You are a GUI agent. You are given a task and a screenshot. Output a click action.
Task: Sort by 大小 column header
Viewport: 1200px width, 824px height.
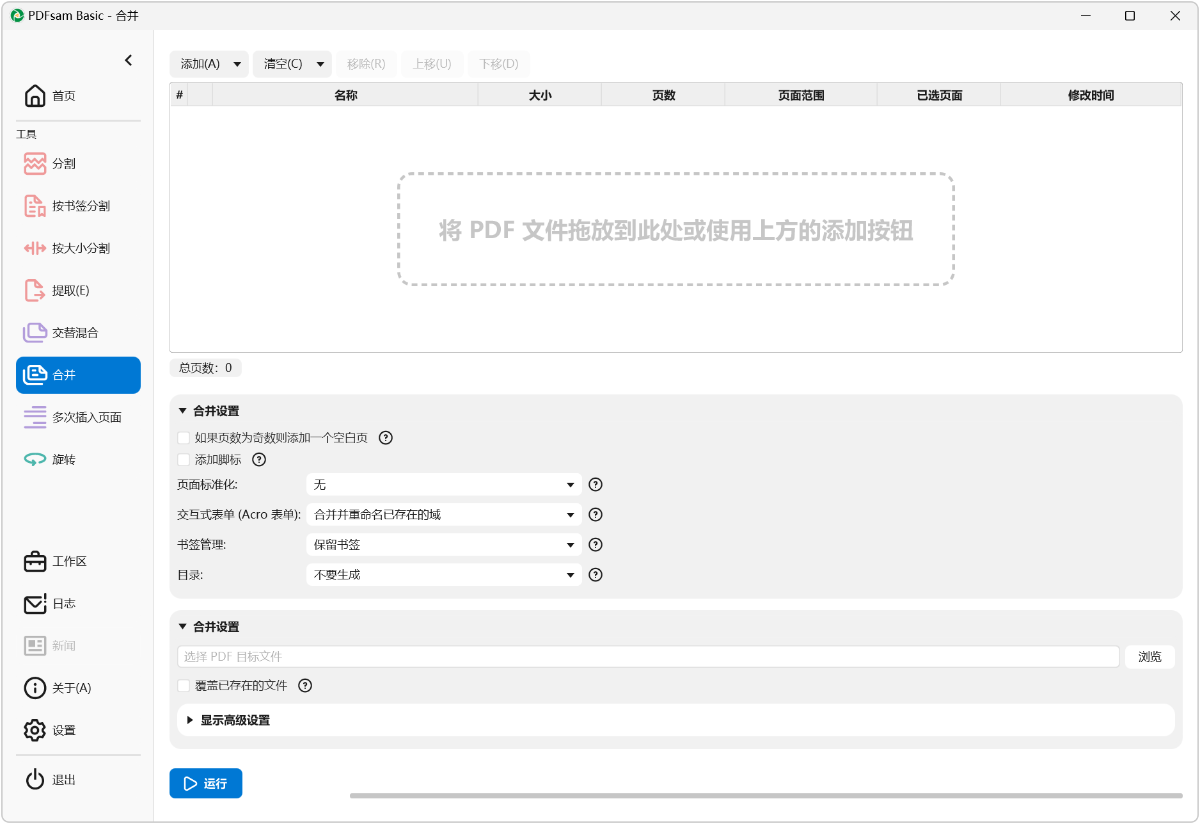[x=540, y=95]
